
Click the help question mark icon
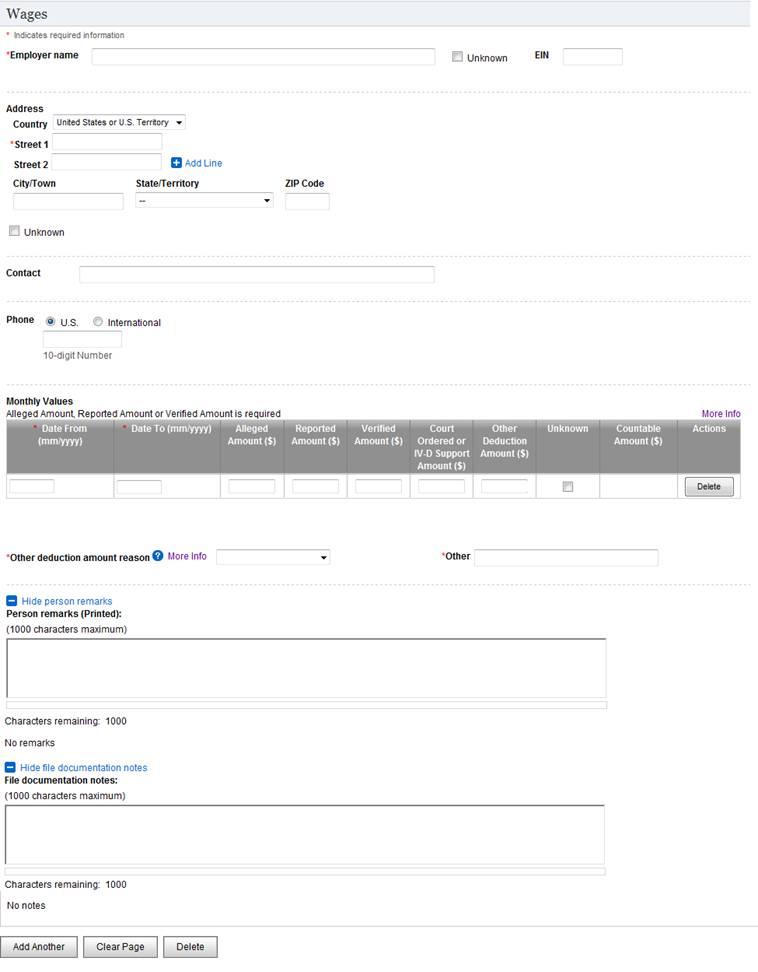tap(158, 556)
